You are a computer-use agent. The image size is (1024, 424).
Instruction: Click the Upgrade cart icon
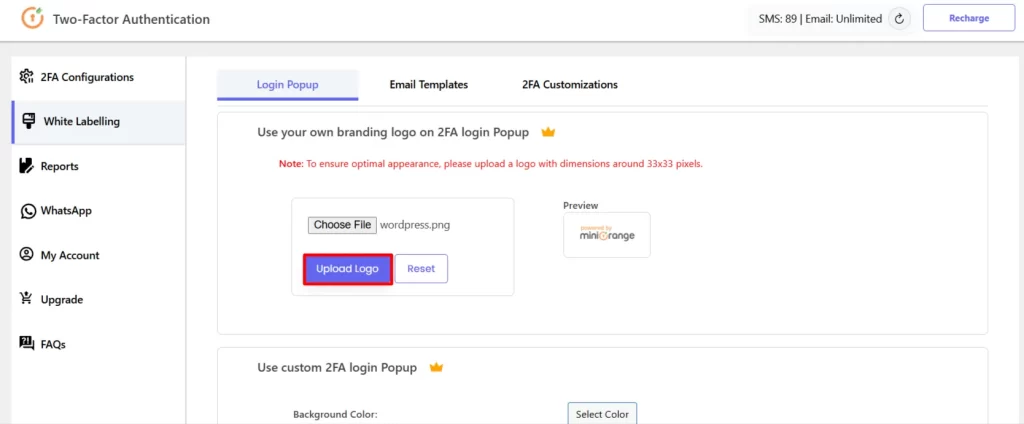point(27,299)
